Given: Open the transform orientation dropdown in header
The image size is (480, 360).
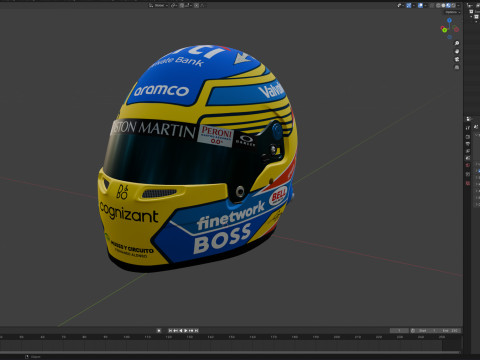Looking at the screenshot, I should point(158,5).
